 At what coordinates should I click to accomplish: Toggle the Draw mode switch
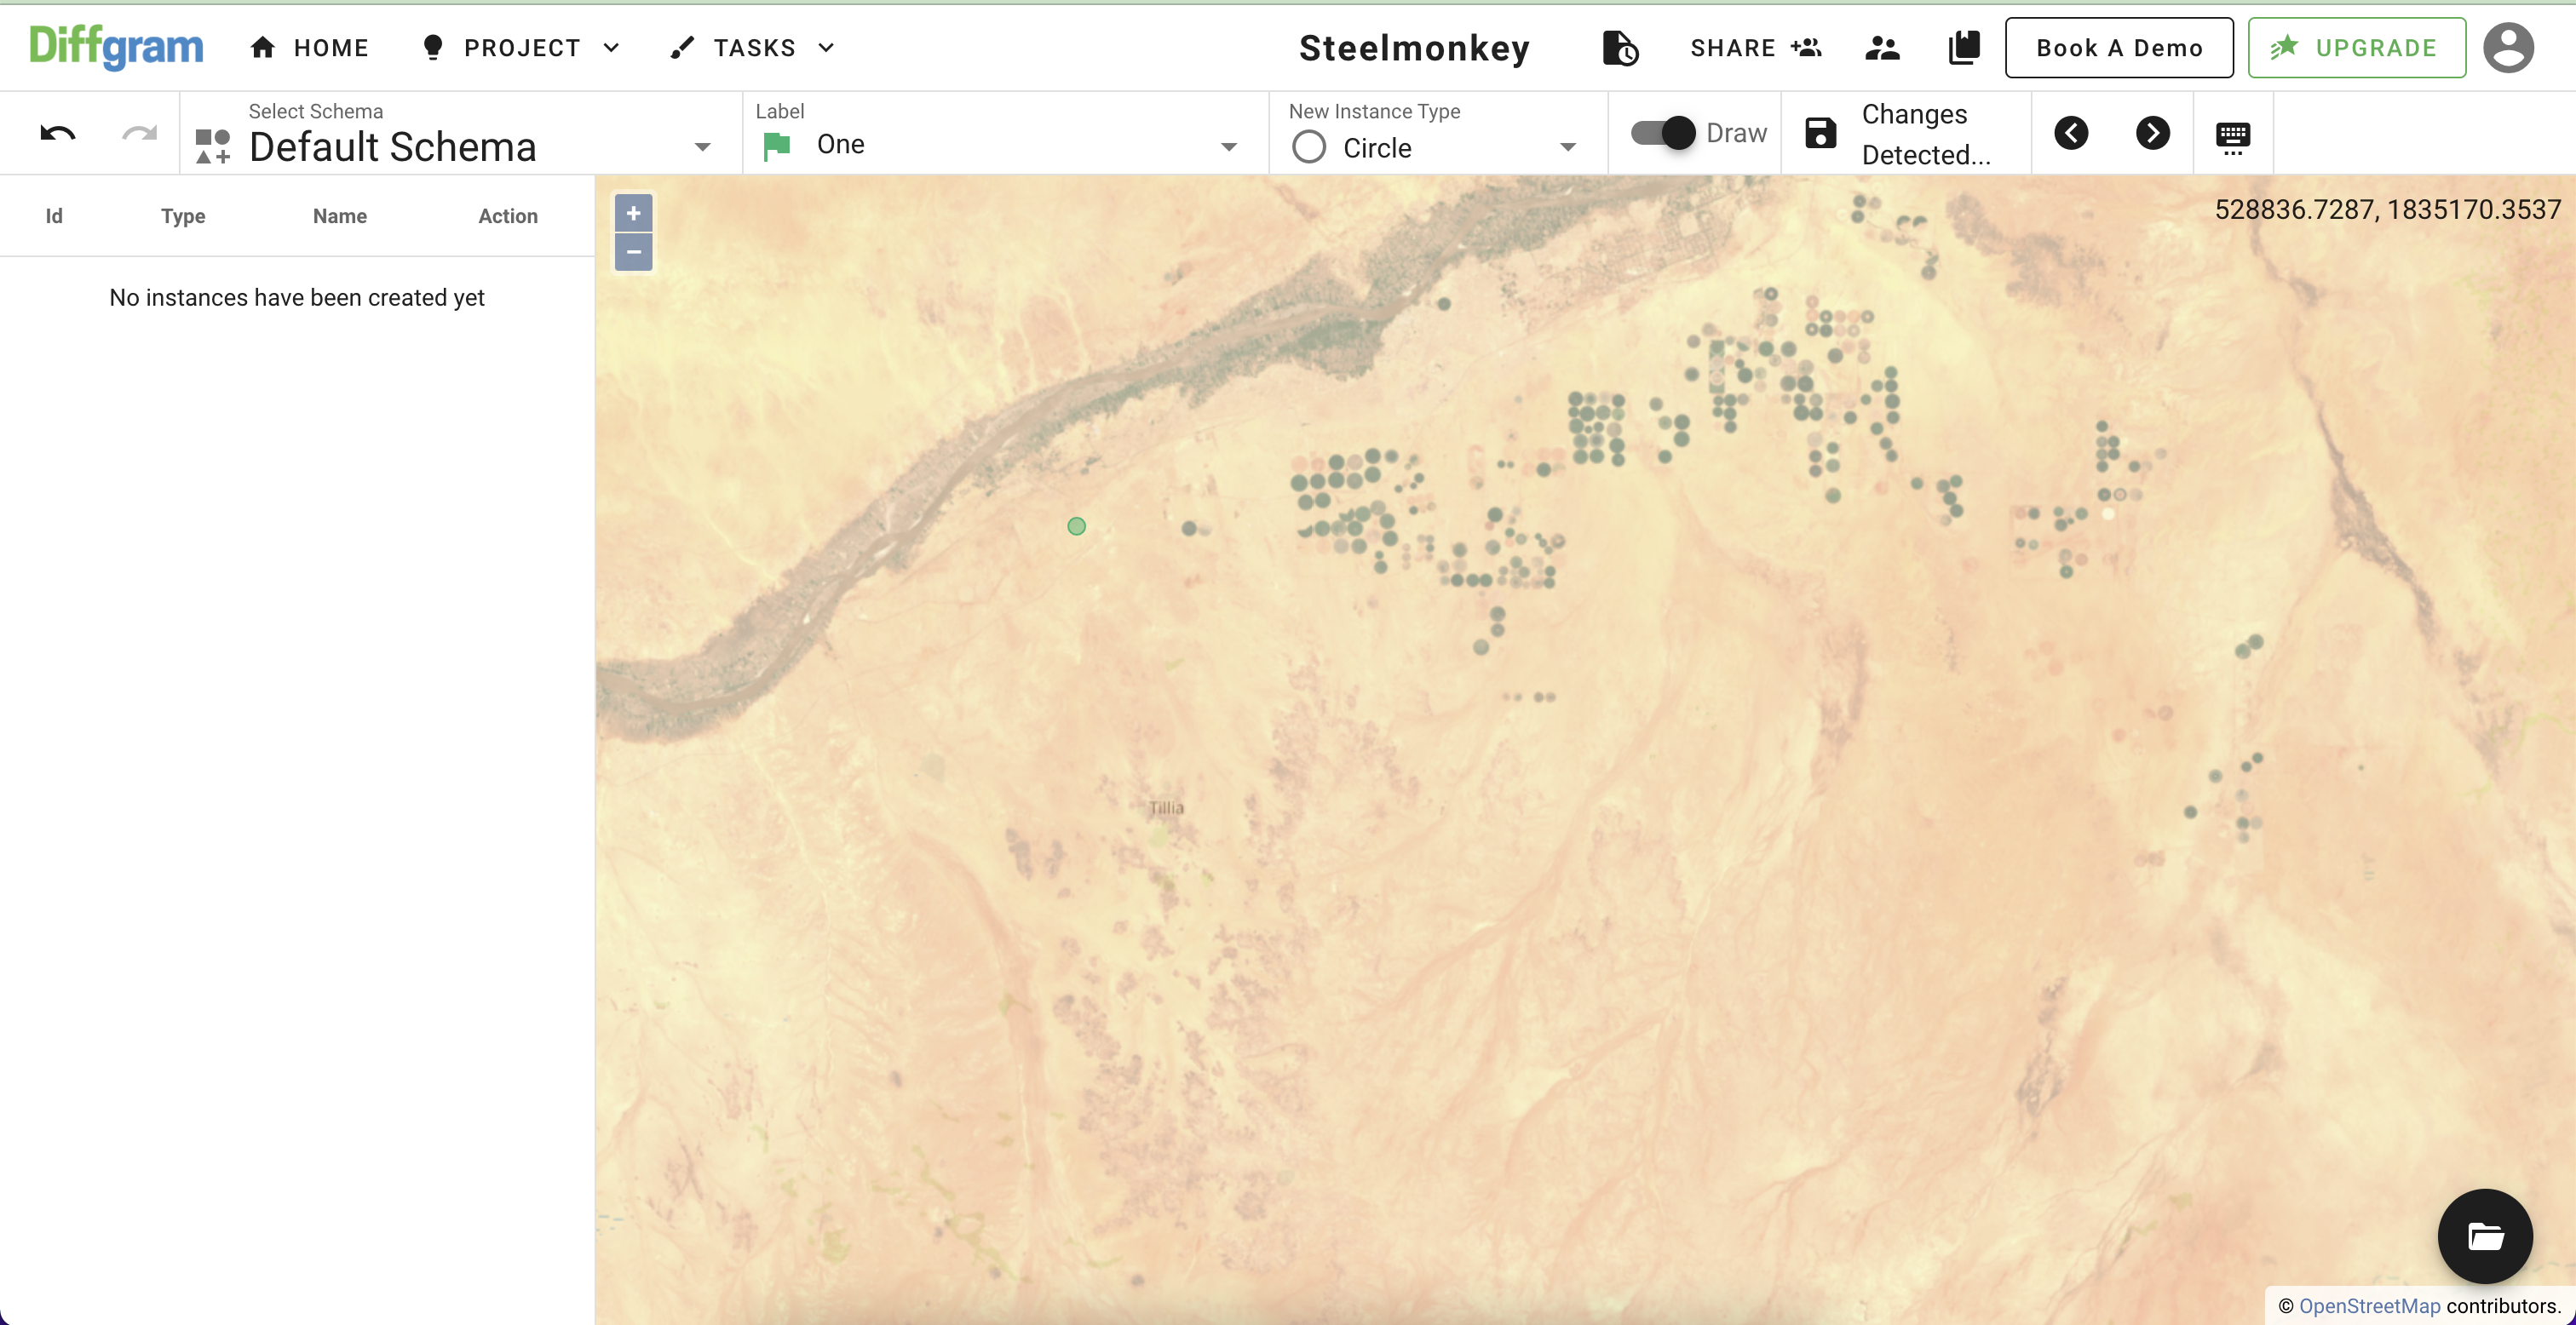click(1663, 133)
